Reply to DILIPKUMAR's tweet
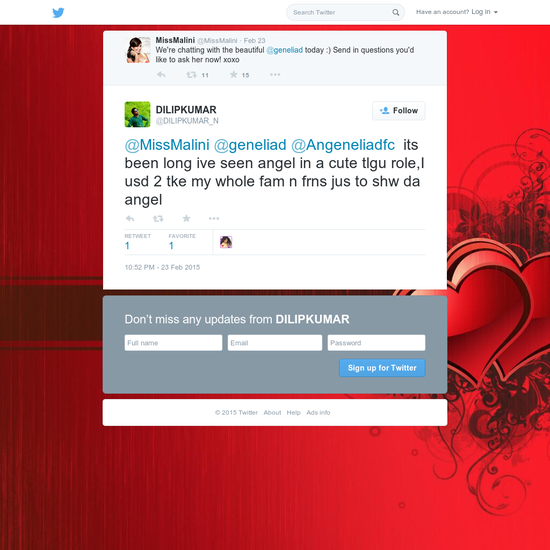The height and width of the screenshot is (550, 550). pyautogui.click(x=130, y=219)
